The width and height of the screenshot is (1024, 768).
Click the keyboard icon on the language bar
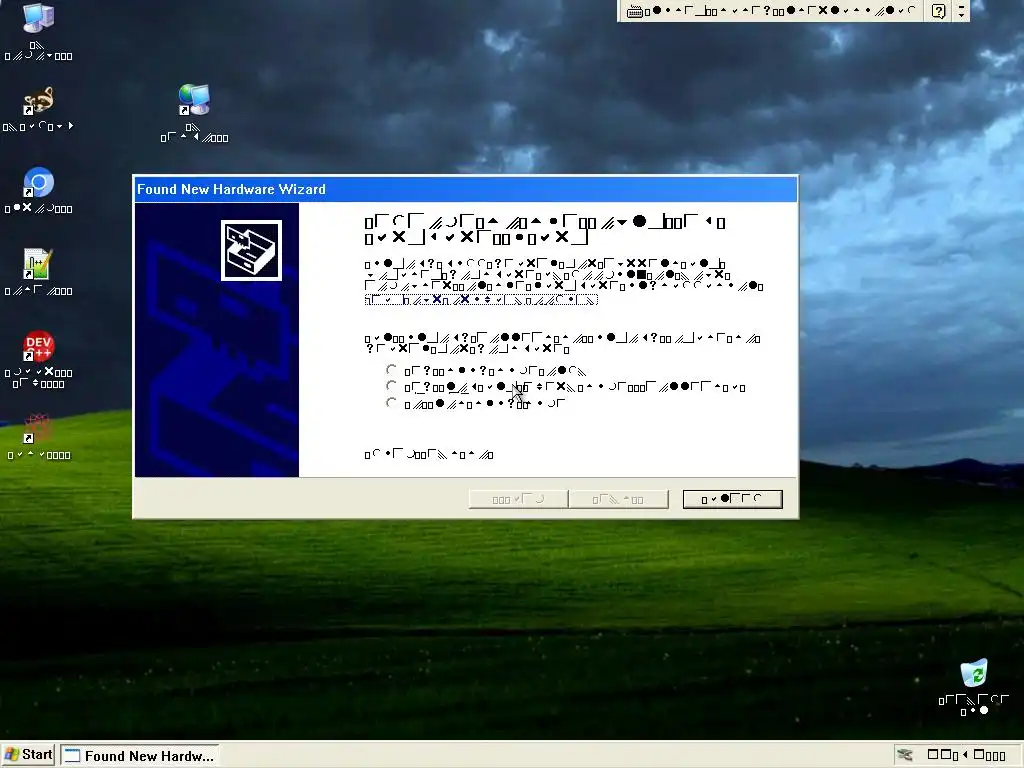[x=634, y=11]
